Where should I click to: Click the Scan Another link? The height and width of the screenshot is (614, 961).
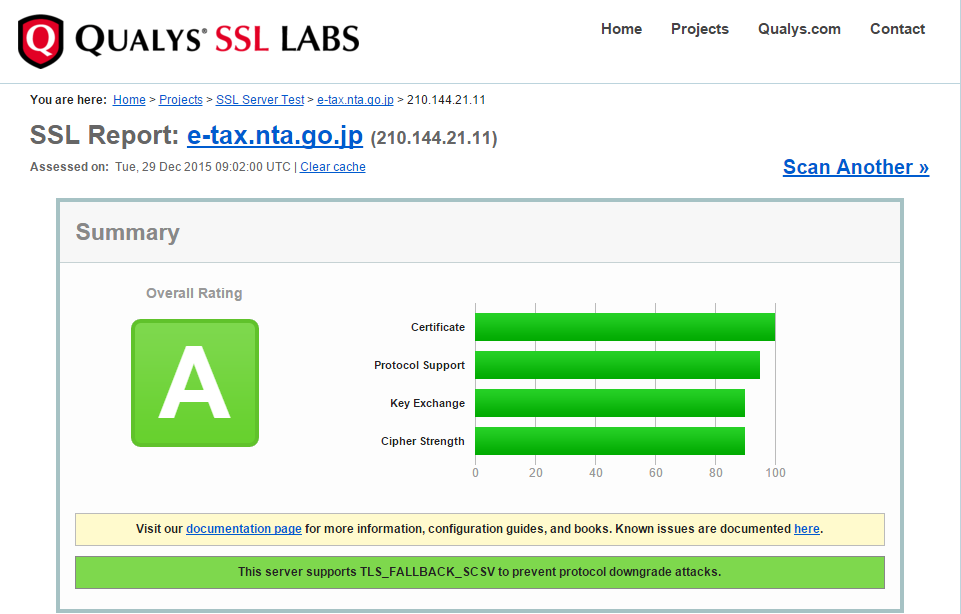(856, 167)
